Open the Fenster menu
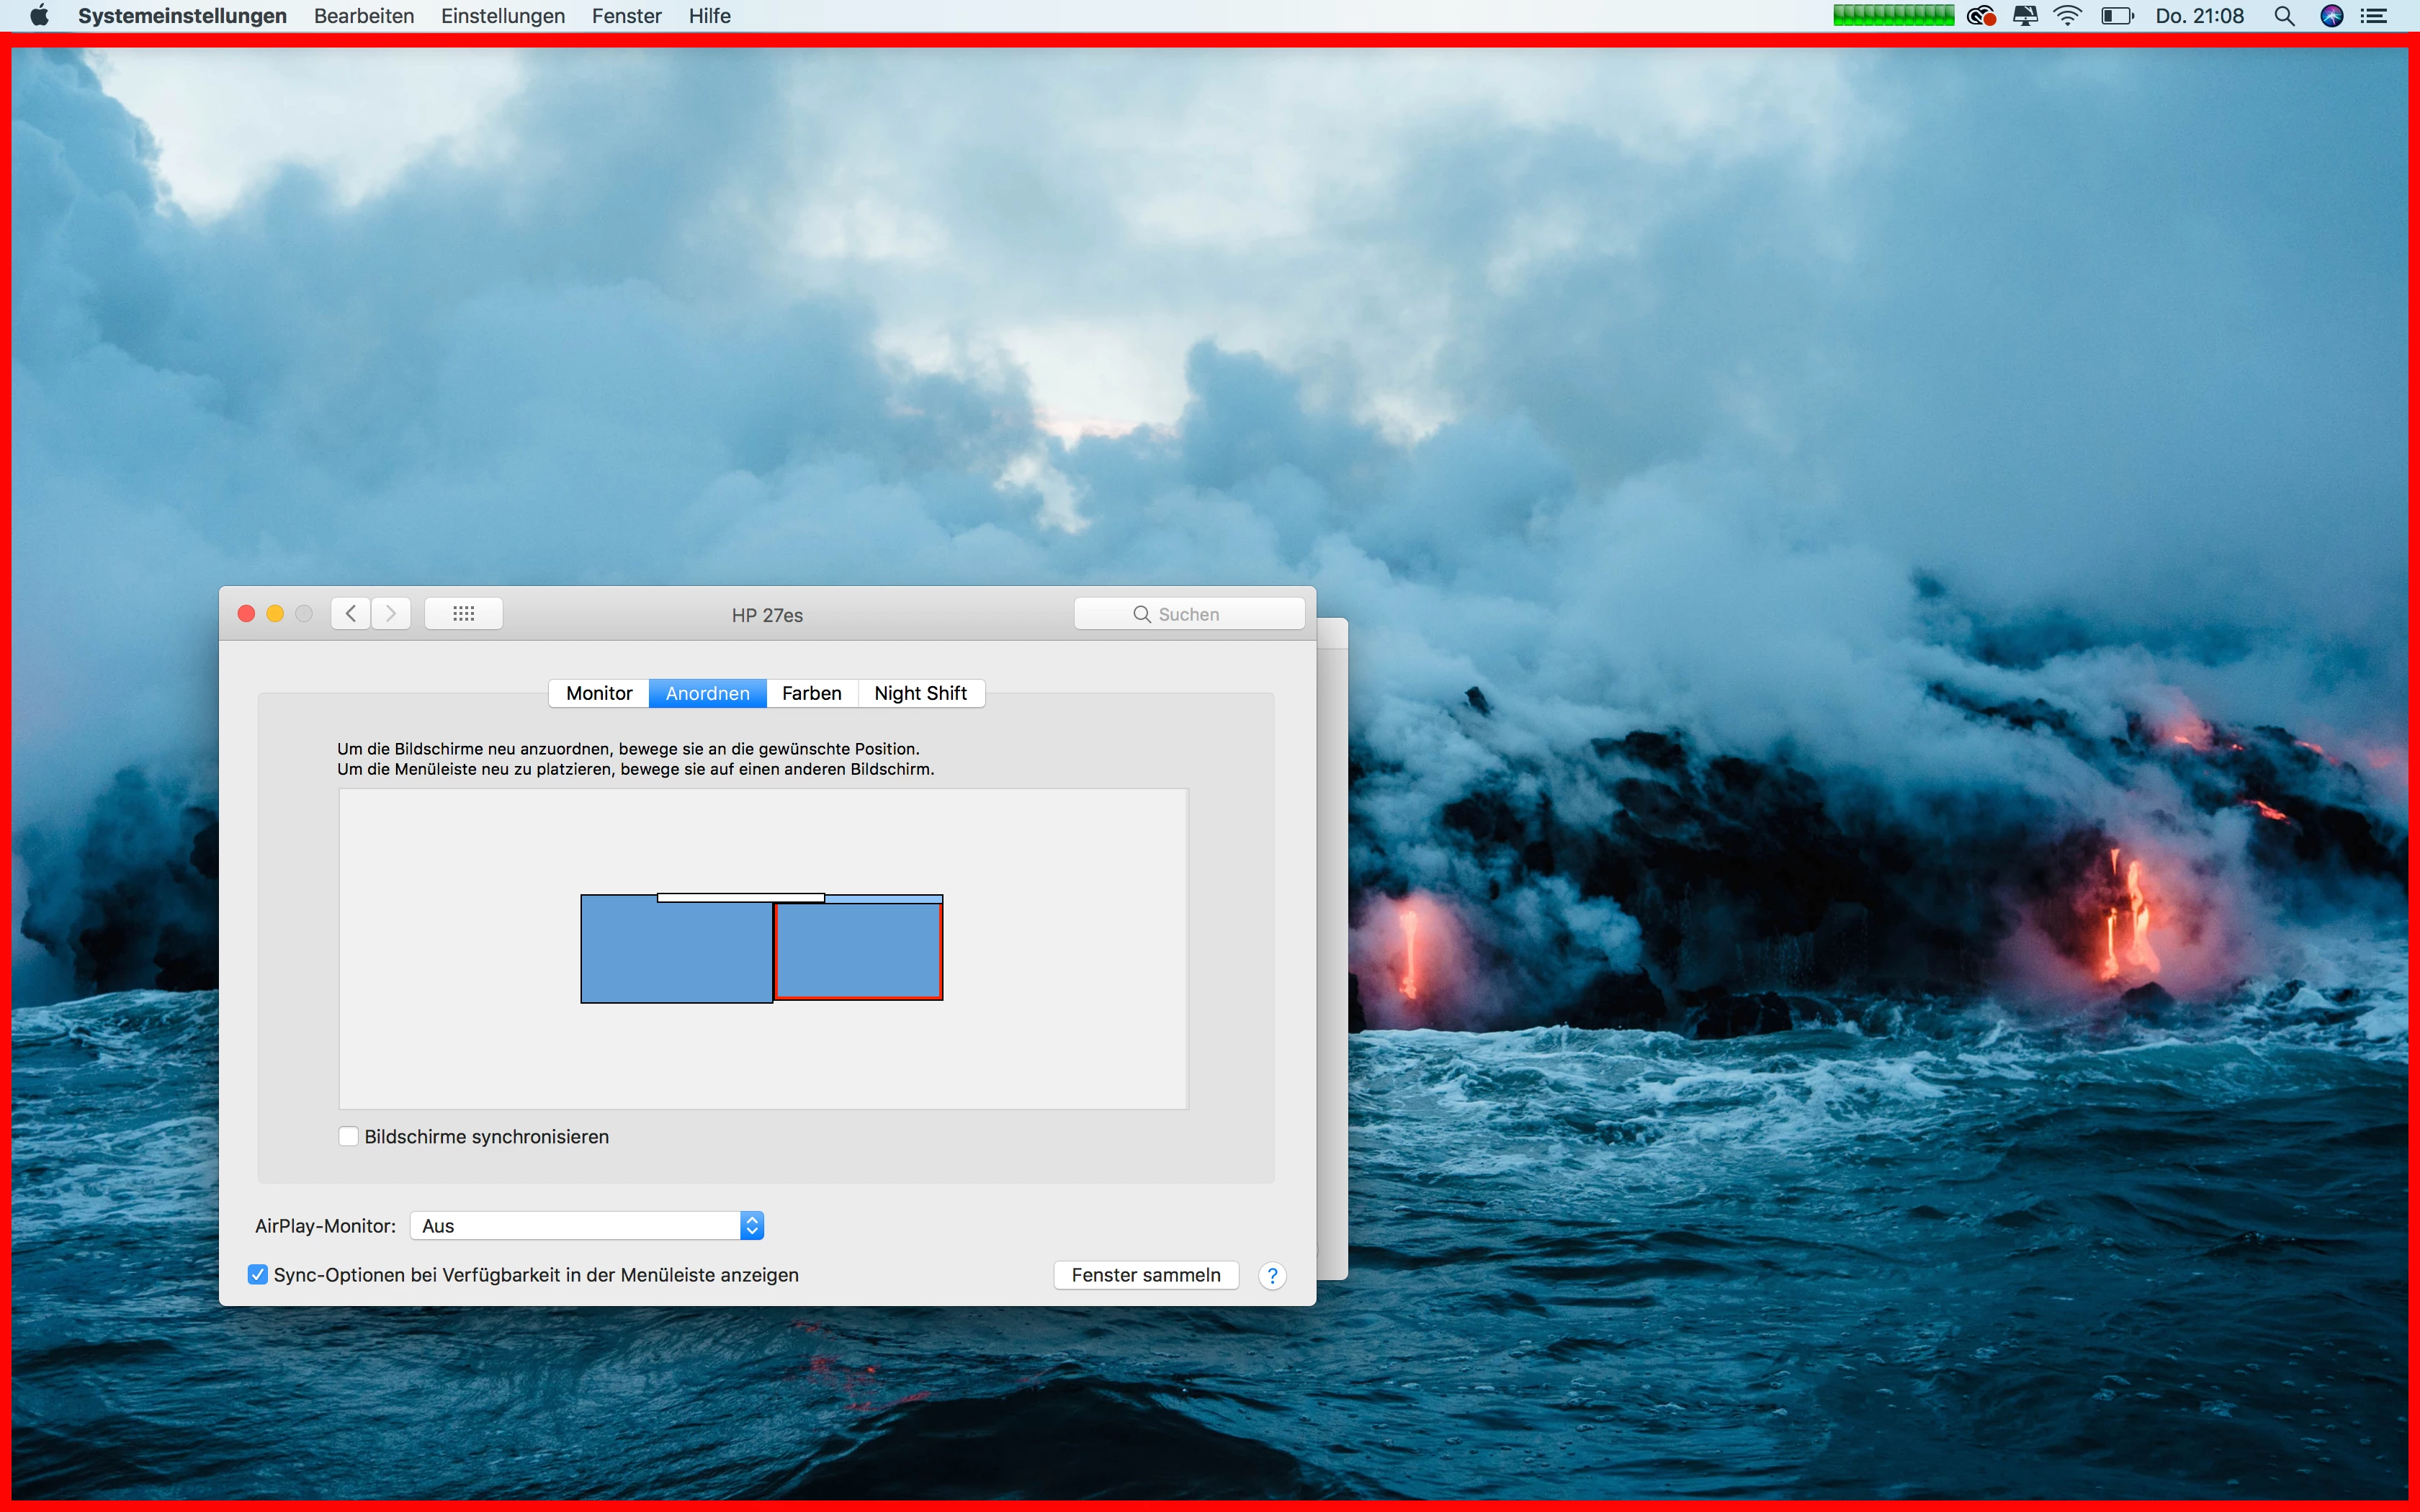 pyautogui.click(x=626, y=16)
